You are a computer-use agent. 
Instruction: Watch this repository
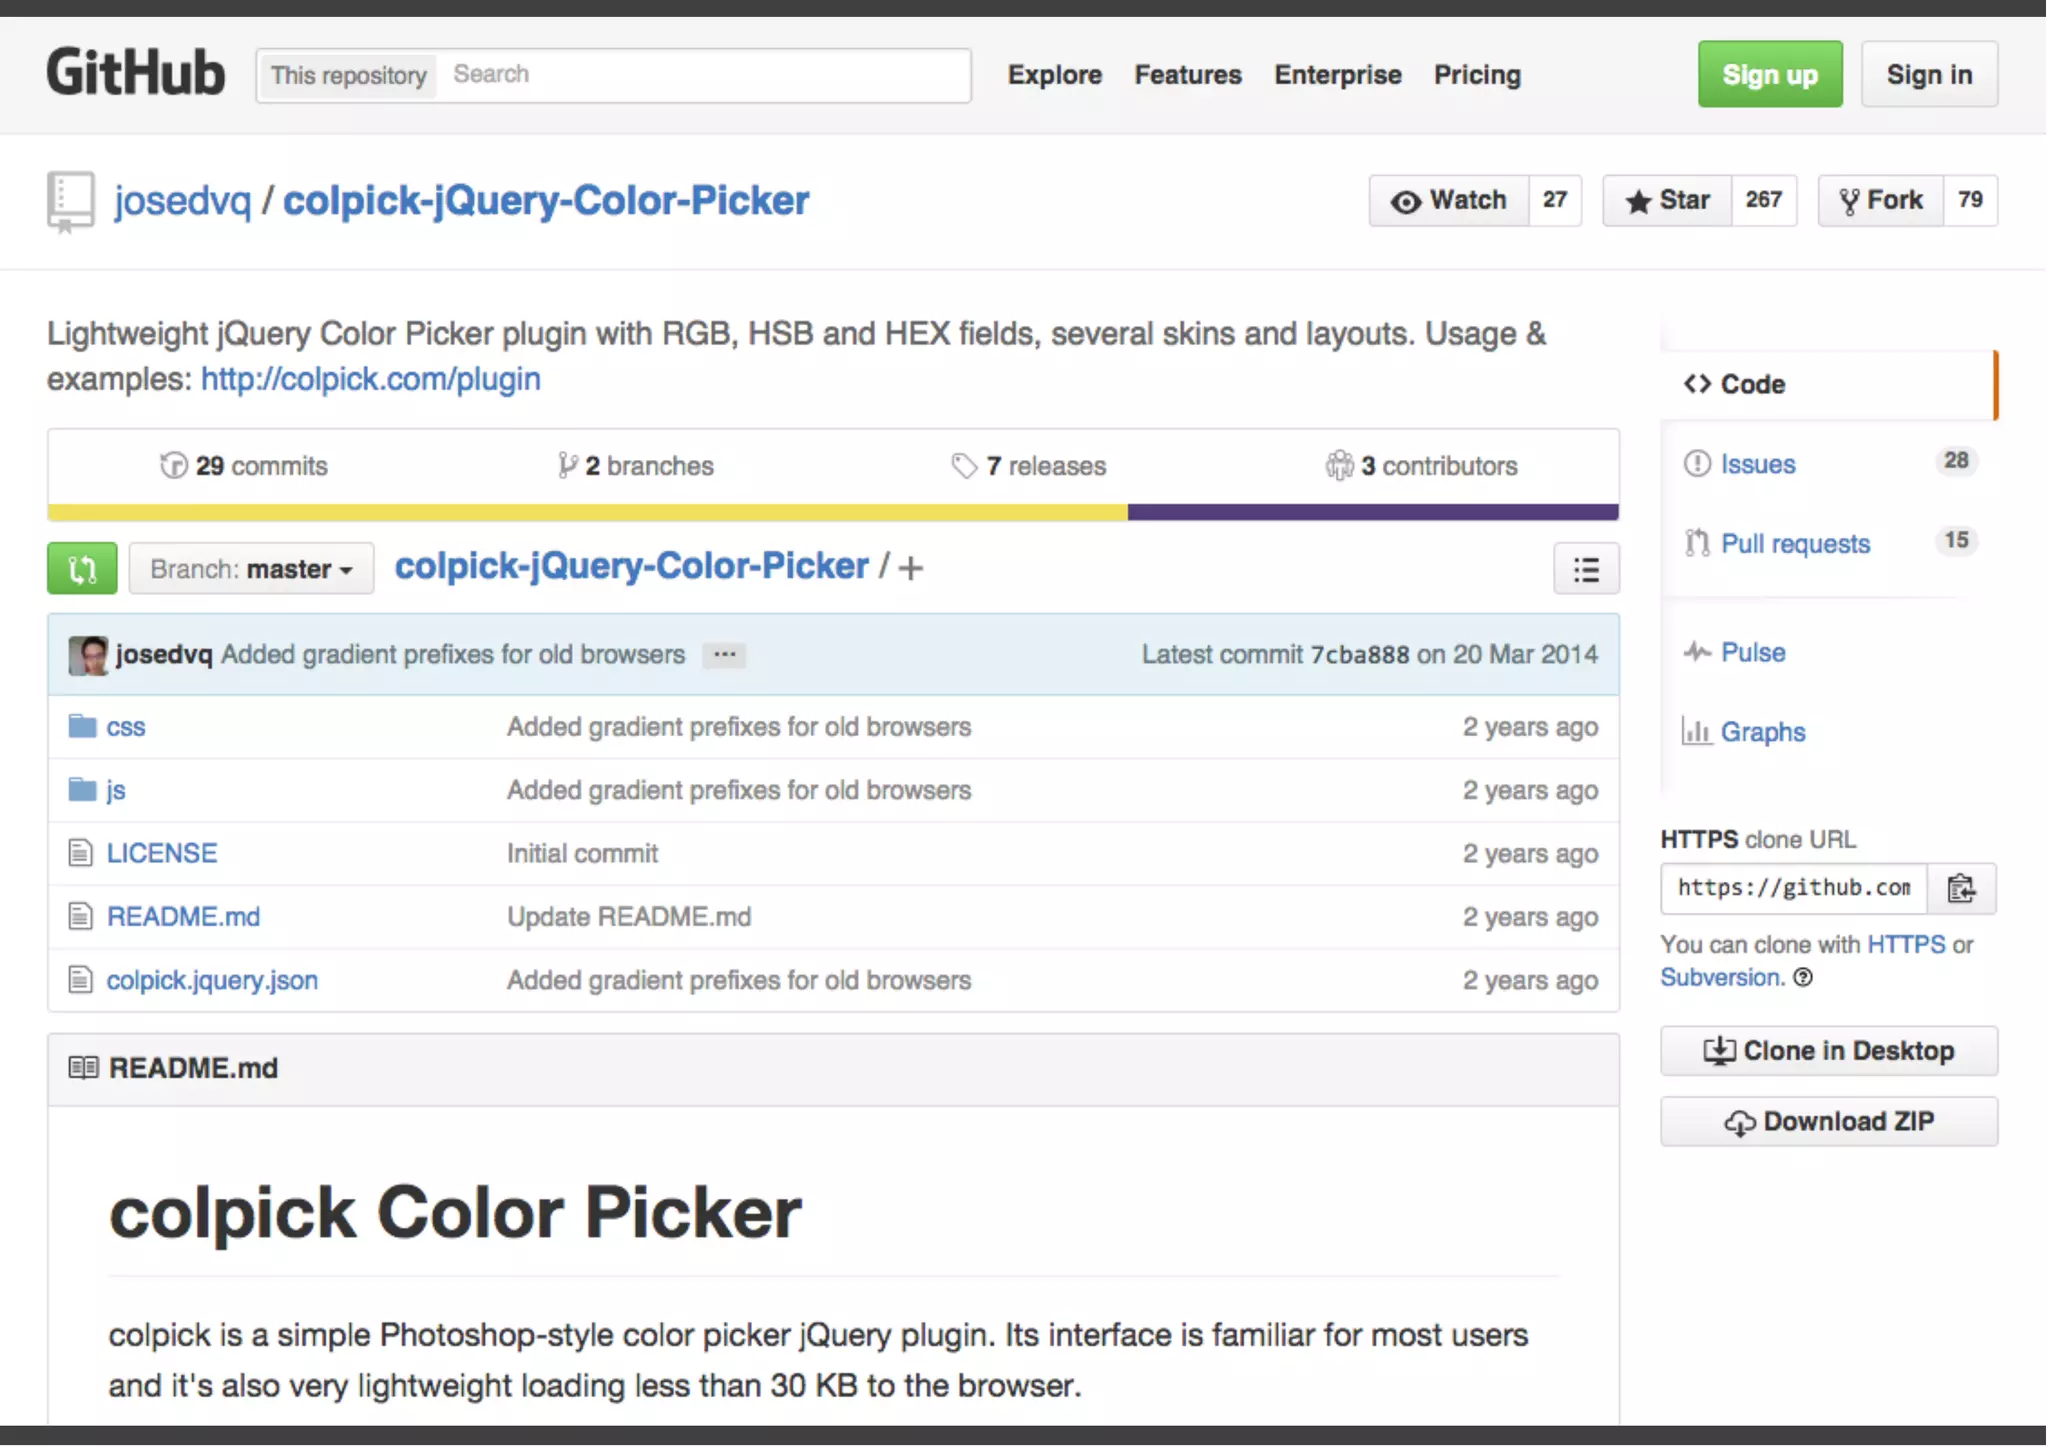click(x=1449, y=201)
